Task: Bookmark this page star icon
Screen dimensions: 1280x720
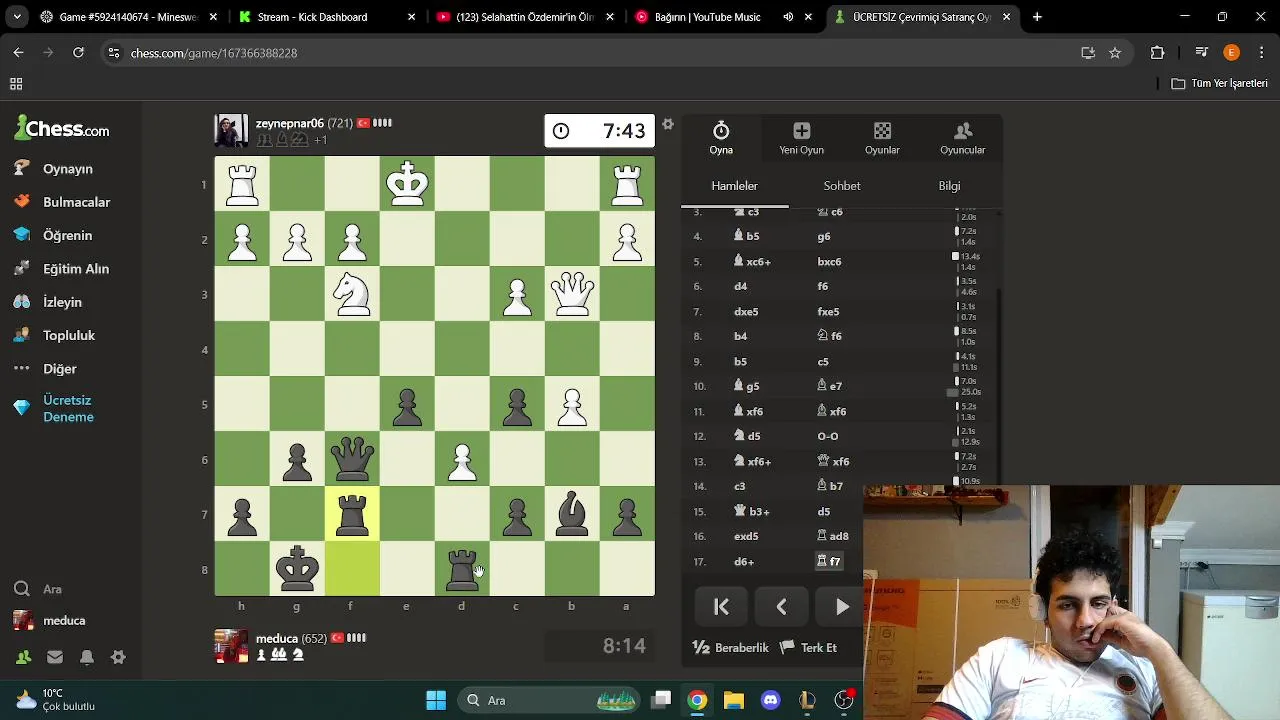Action: (x=1115, y=53)
